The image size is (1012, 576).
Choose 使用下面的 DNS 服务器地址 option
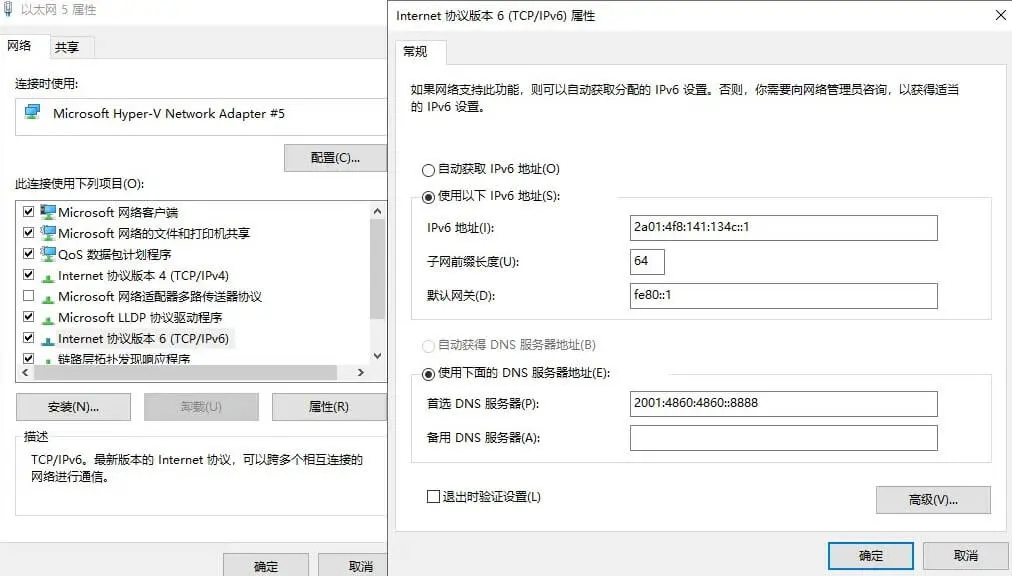tap(429, 374)
